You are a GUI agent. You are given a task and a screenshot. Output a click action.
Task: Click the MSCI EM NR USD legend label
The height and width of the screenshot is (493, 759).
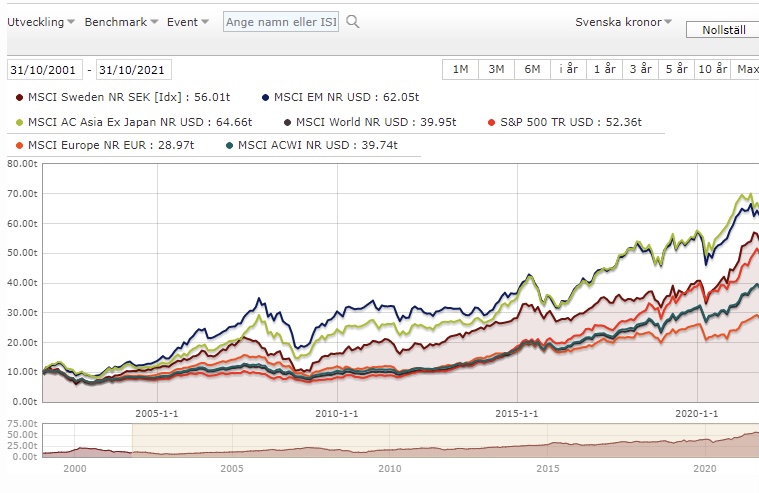click(x=347, y=97)
